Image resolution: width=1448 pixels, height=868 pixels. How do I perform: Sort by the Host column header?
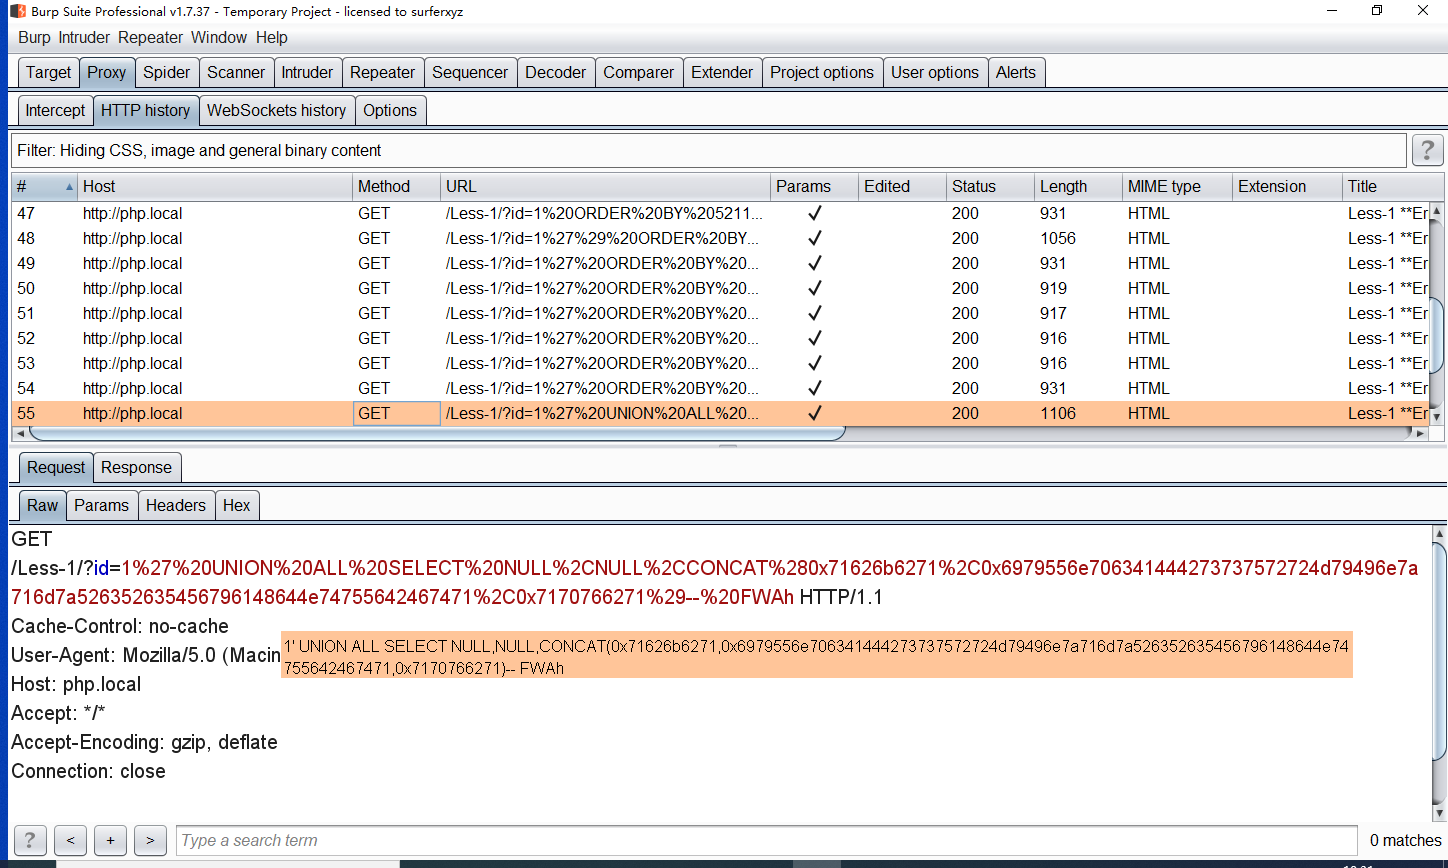(215, 186)
